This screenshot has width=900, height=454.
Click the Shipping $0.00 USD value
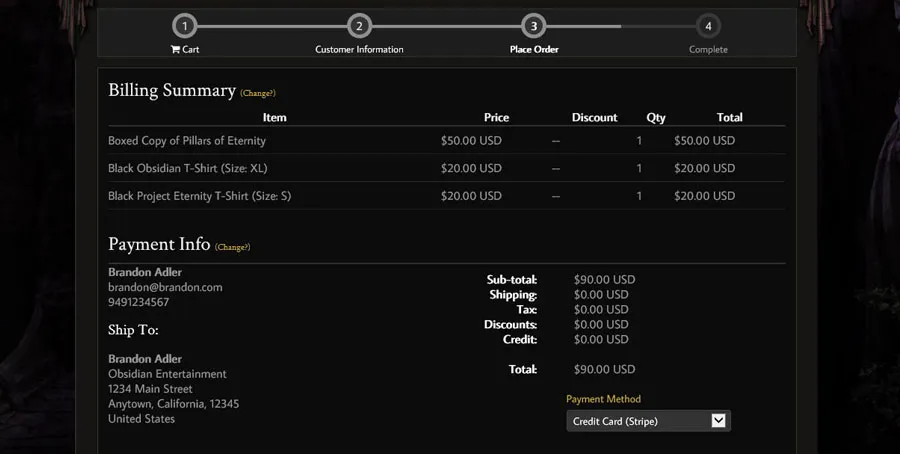[601, 294]
